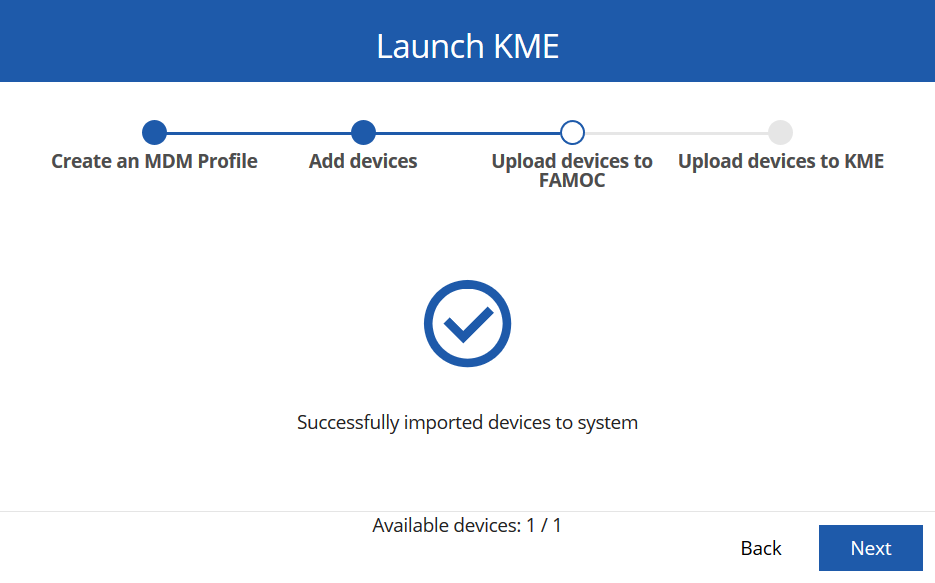Image resolution: width=935 pixels, height=583 pixels.
Task: Click the checkmark inside the success circle
Action: pos(467,323)
